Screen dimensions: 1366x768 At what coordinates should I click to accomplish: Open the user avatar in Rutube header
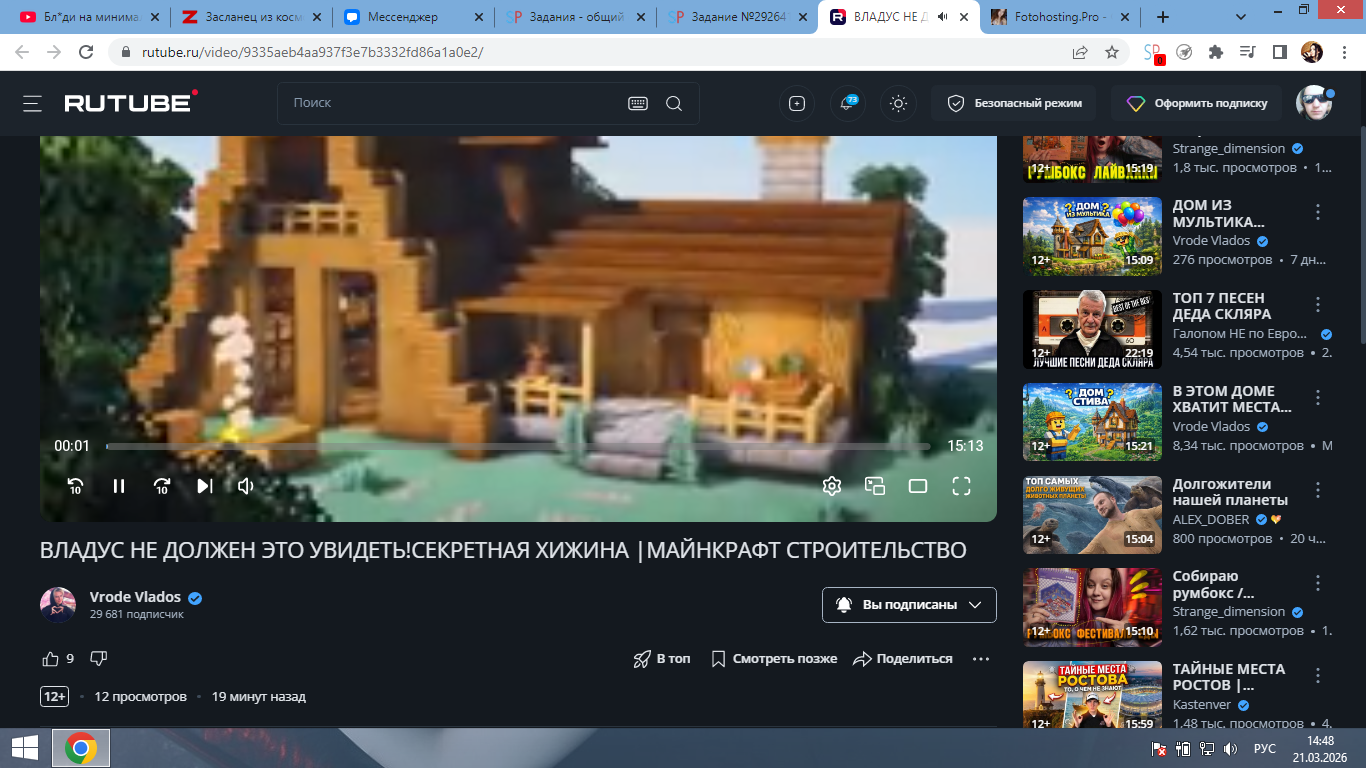tap(1314, 103)
